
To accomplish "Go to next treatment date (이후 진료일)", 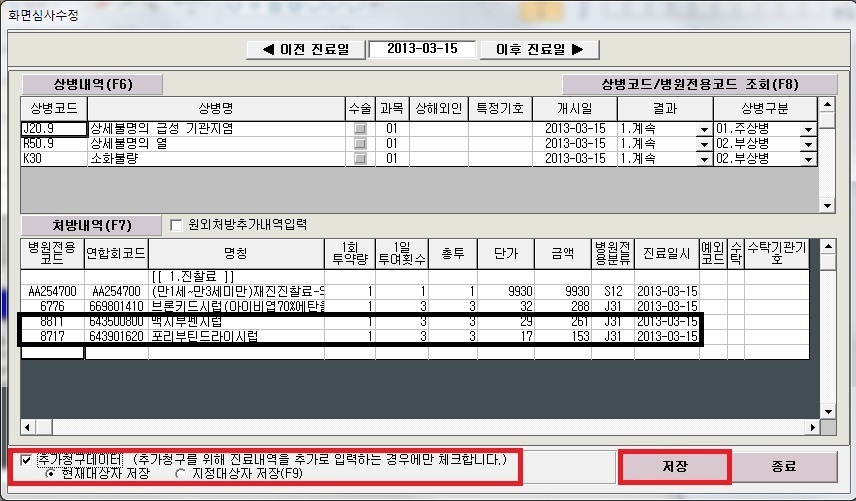I will coord(540,49).
